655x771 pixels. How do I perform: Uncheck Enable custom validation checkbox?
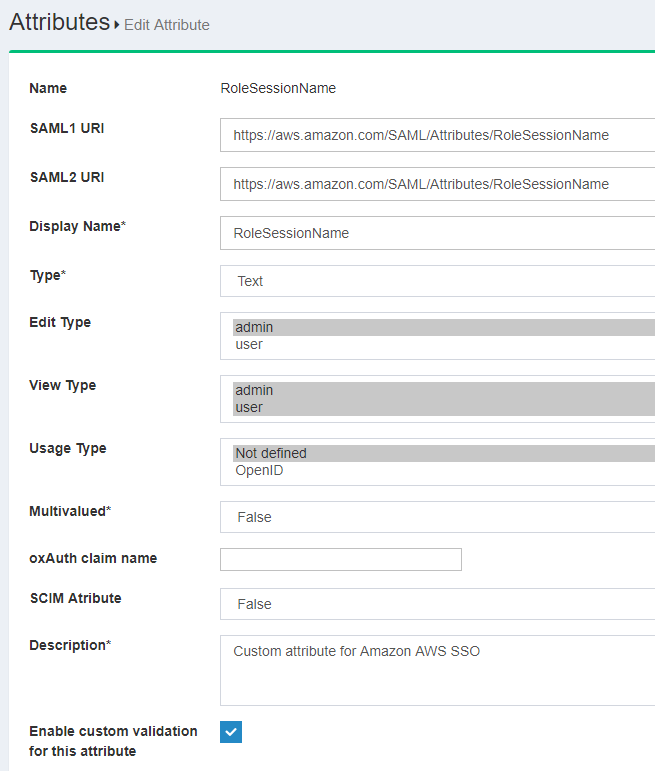[231, 732]
